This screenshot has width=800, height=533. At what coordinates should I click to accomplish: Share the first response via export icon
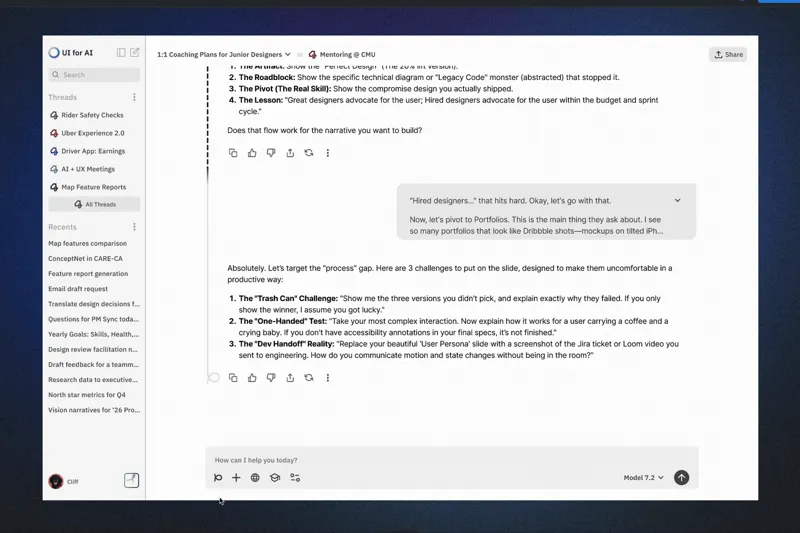point(290,153)
